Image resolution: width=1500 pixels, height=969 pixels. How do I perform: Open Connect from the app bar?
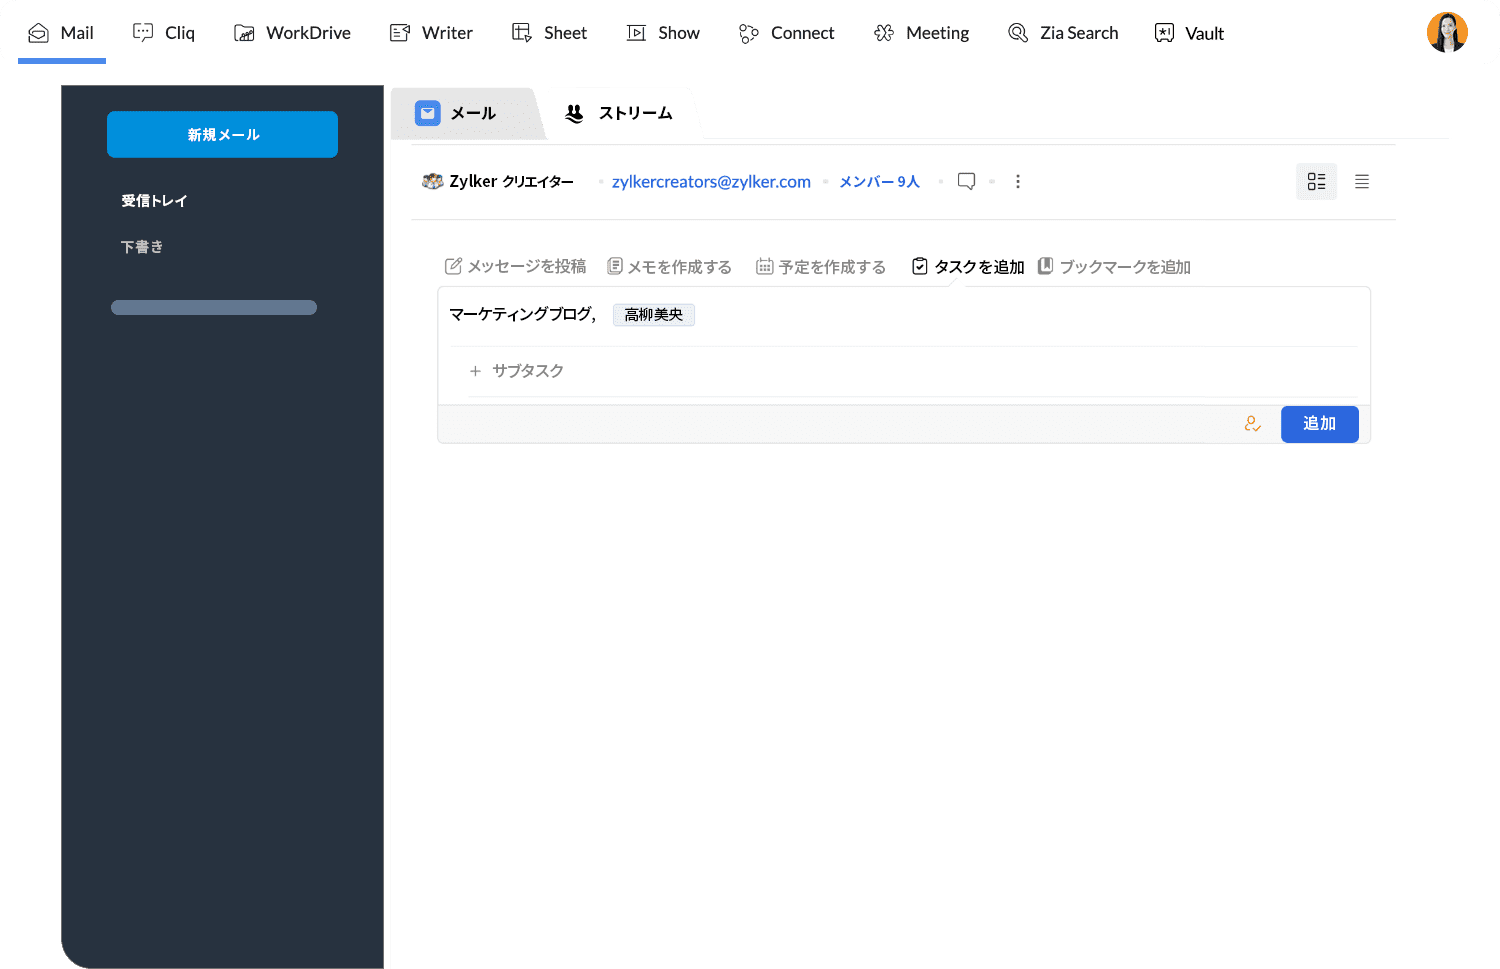pyautogui.click(x=786, y=33)
